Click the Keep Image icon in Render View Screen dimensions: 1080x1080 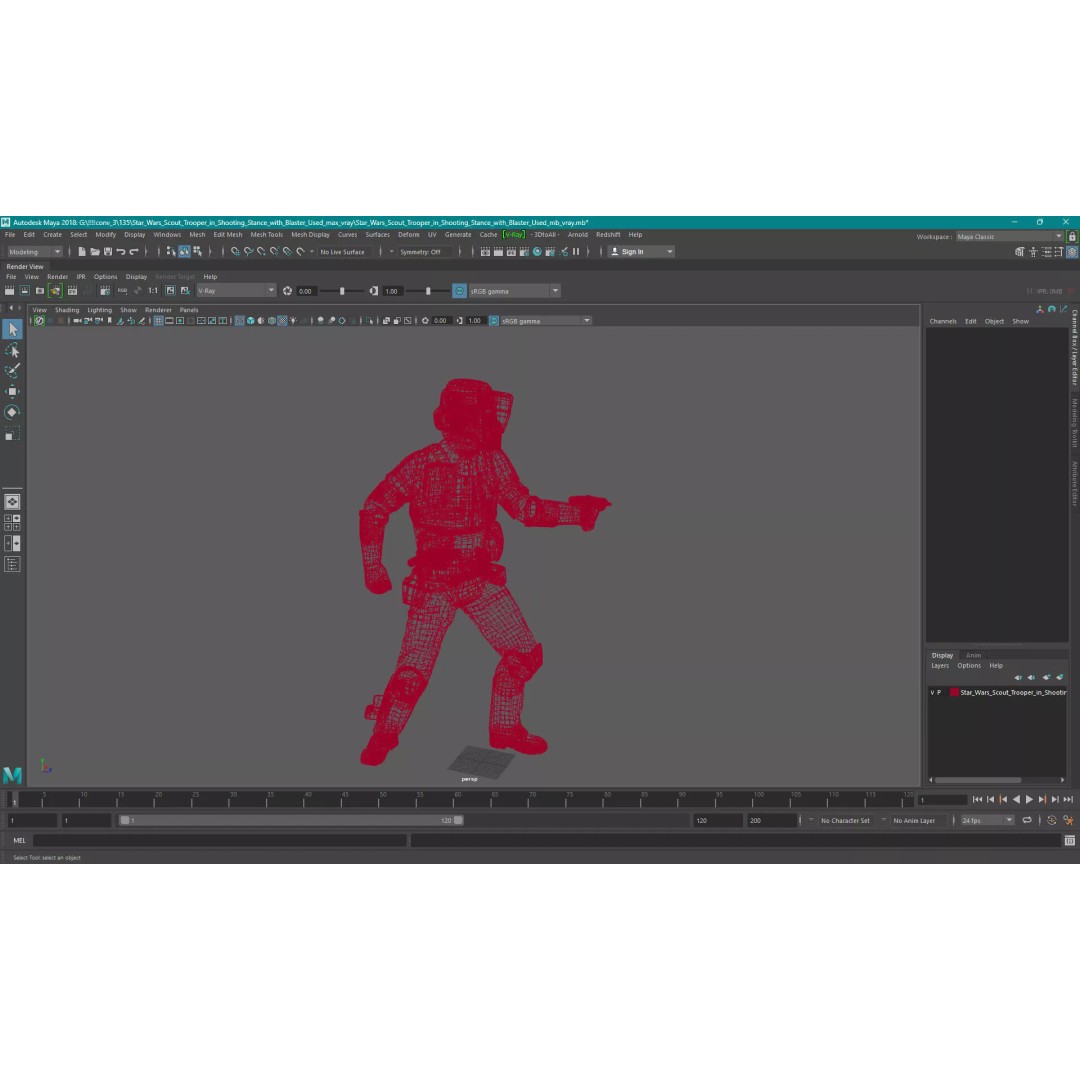tap(170, 291)
